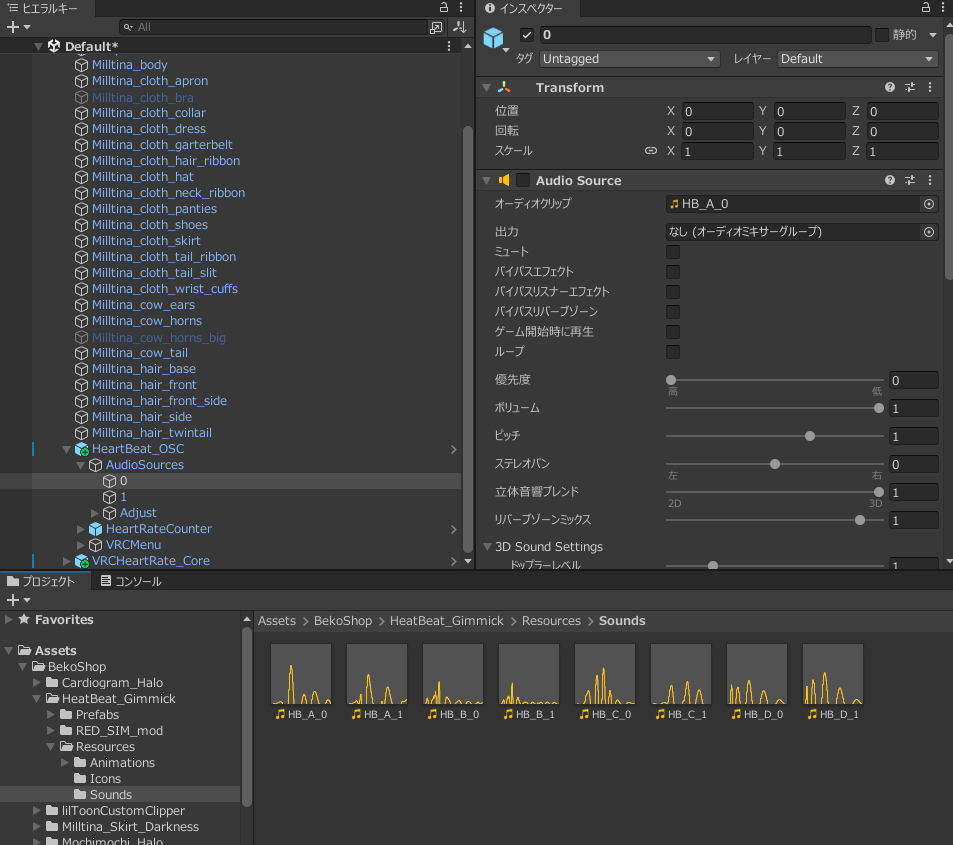953x845 pixels.
Task: Click the Project panel add asset plus button
Action: [x=13, y=600]
